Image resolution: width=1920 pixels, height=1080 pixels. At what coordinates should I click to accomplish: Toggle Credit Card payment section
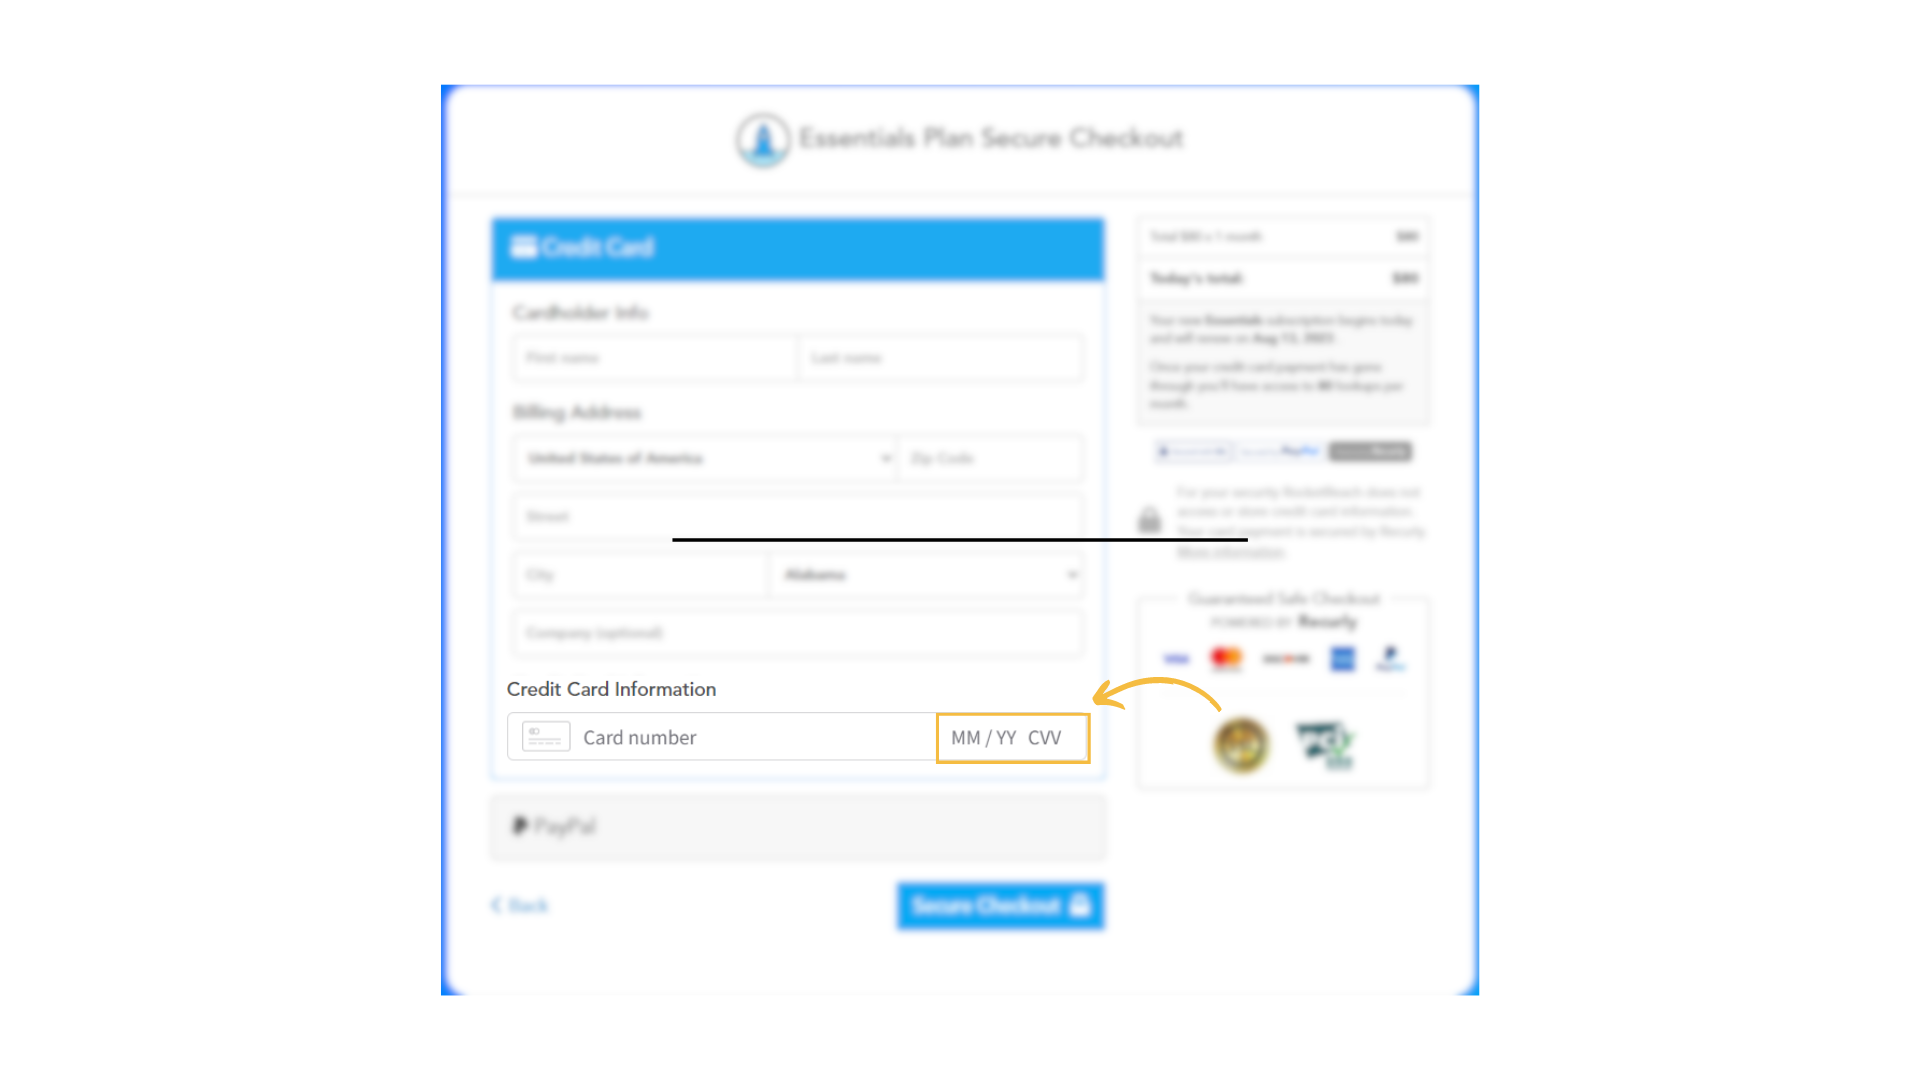[798, 247]
